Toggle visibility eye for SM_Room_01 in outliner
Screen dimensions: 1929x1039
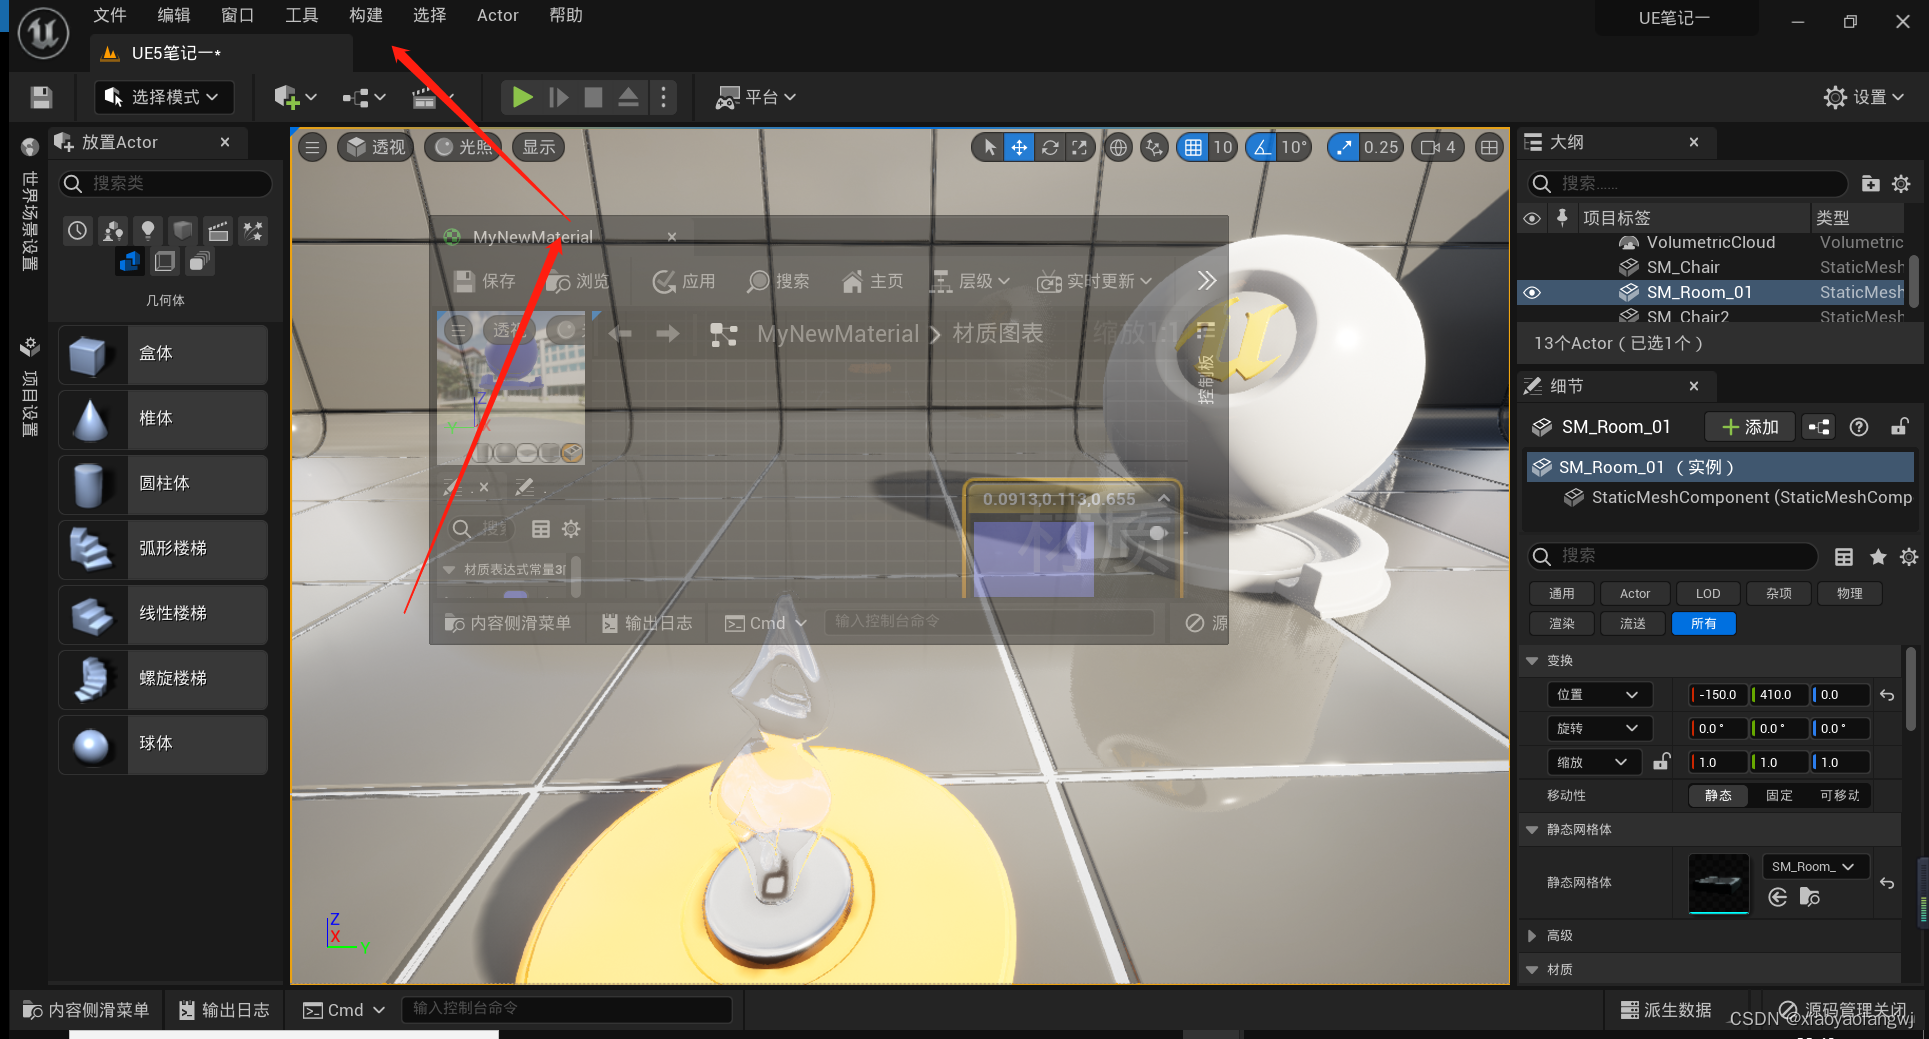1532,292
